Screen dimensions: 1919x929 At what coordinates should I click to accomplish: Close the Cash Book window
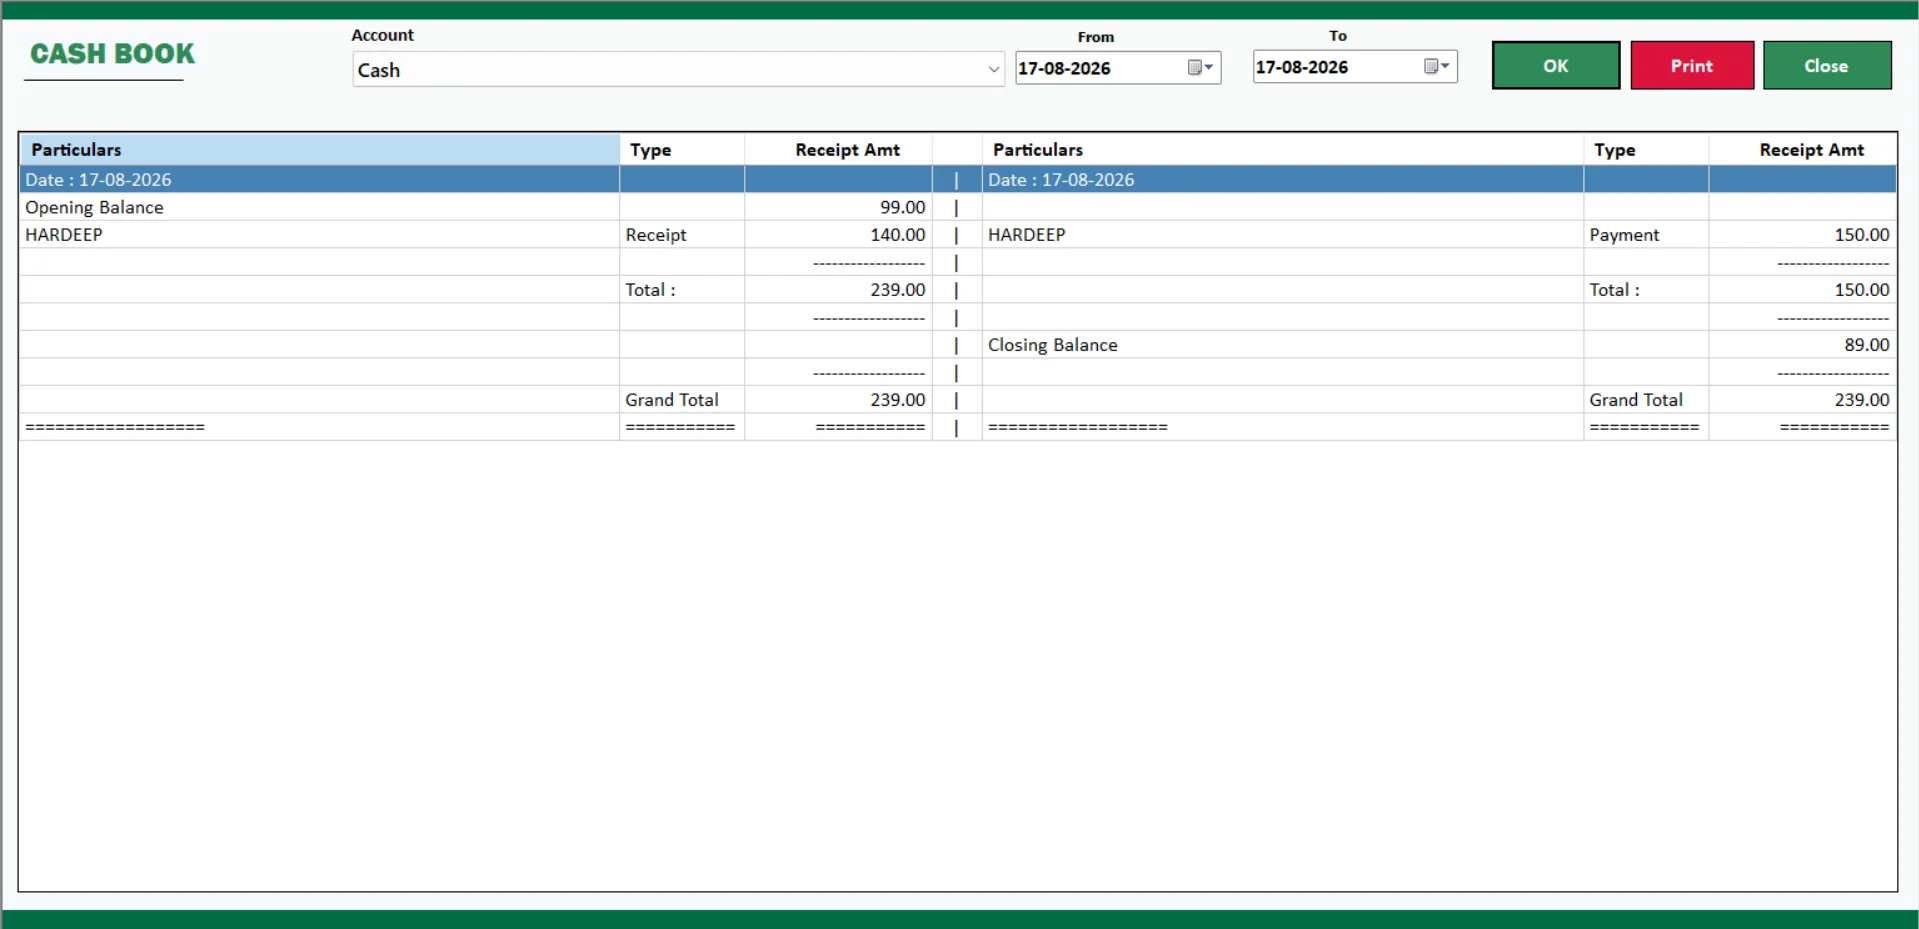tap(1826, 66)
